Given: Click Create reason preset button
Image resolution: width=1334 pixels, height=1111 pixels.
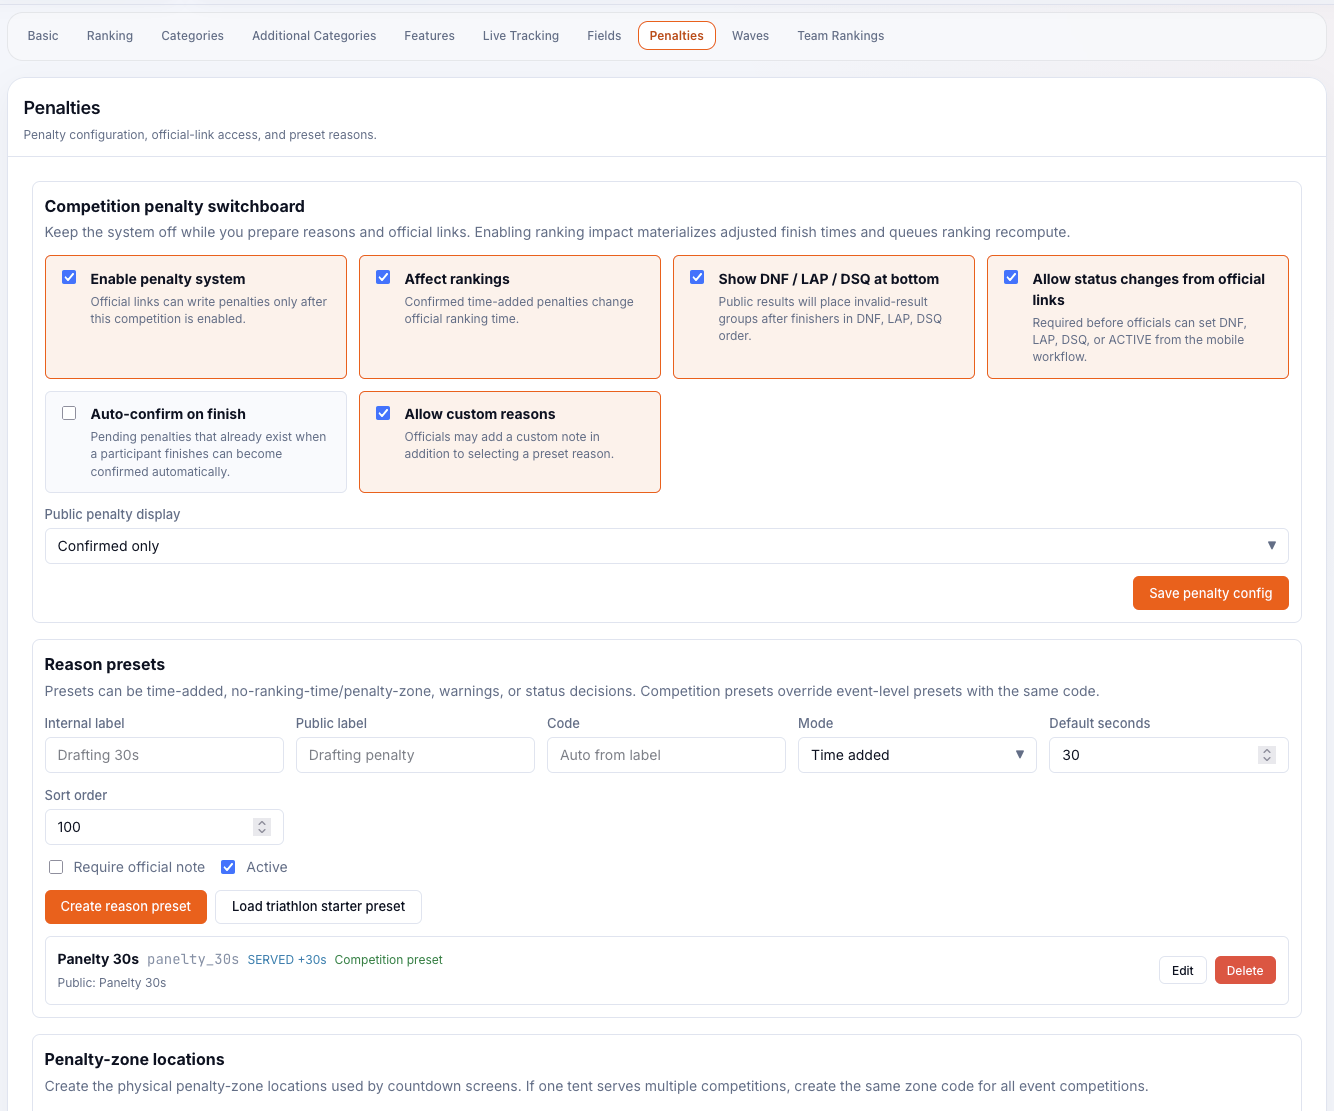Looking at the screenshot, I should 126,907.
